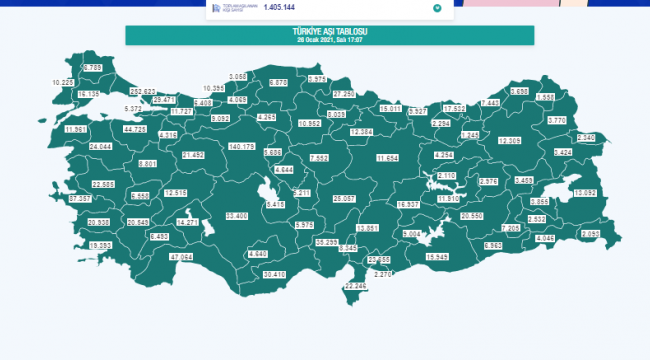
Task: Select the province value 11.654
Action: 388,158
